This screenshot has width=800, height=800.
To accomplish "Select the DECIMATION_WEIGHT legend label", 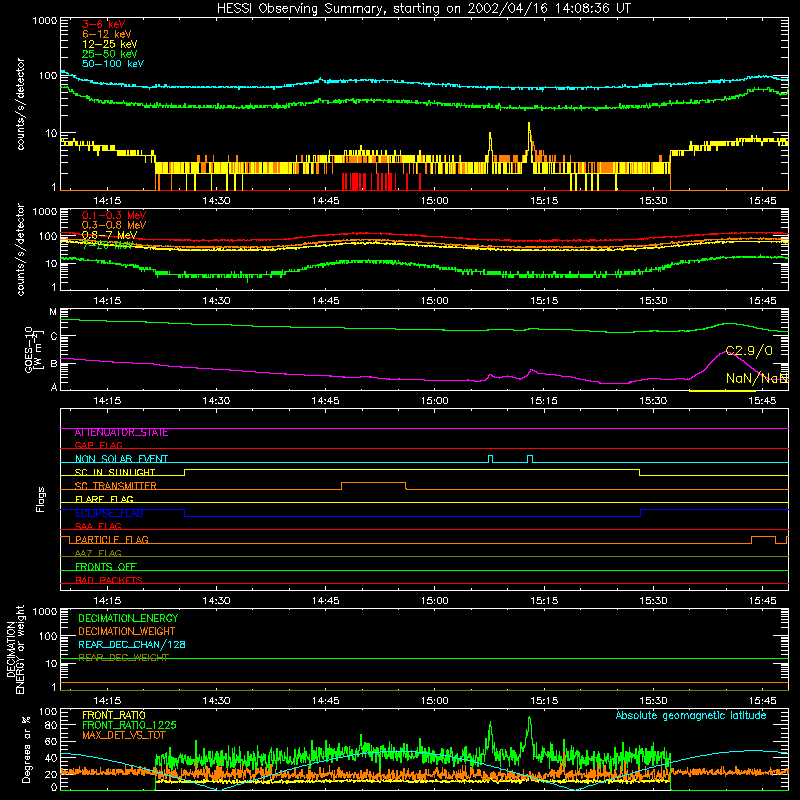I will [127, 632].
